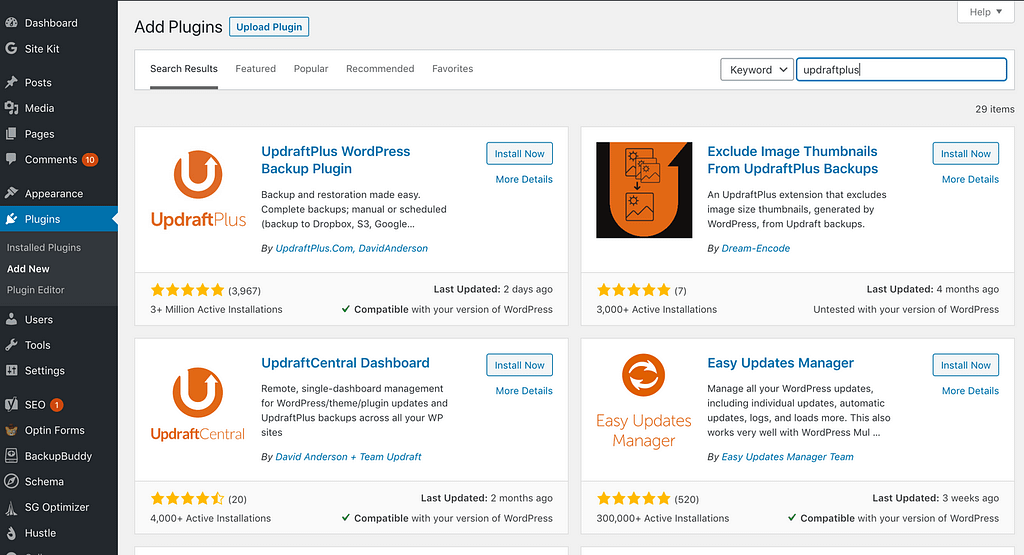This screenshot has height=555, width=1024.
Task: Open Exclude Image Thumbnails title link
Action: tap(793, 160)
